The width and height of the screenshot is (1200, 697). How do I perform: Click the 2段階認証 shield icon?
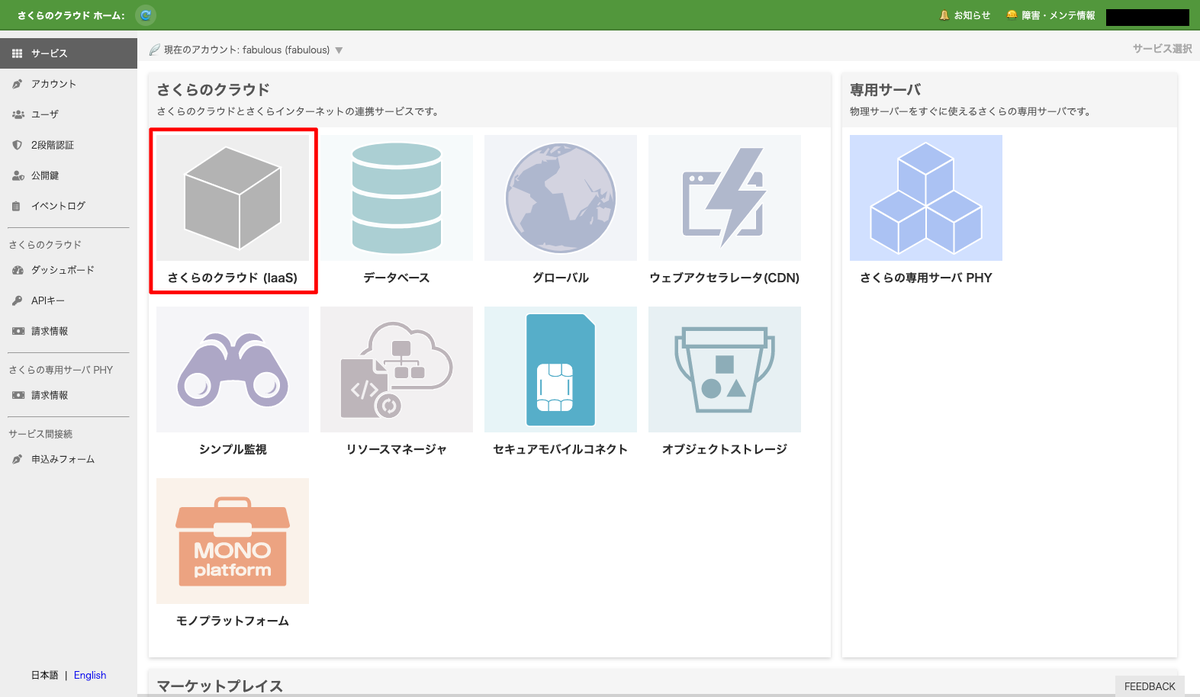[x=17, y=145]
